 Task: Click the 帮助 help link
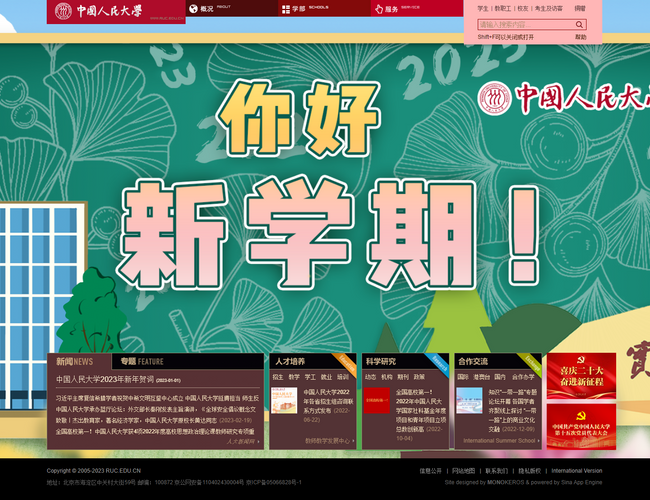coord(581,37)
